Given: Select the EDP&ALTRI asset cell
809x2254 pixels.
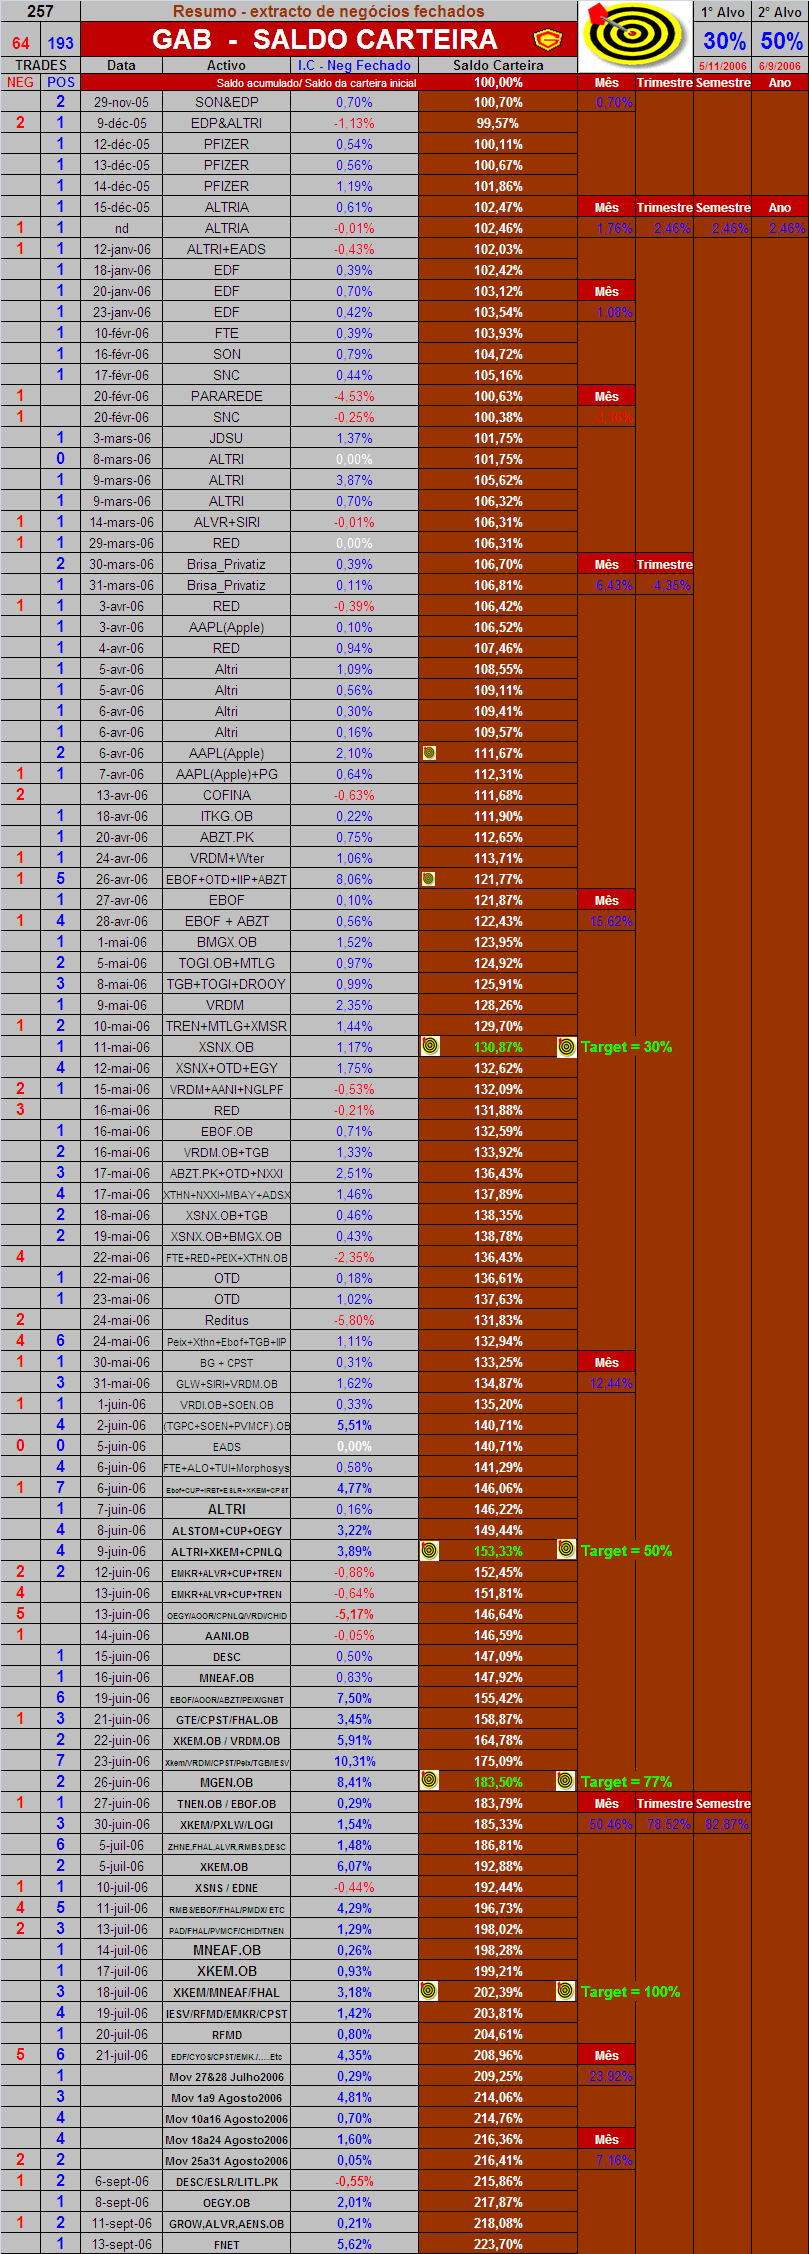Looking at the screenshot, I should tap(226, 123).
